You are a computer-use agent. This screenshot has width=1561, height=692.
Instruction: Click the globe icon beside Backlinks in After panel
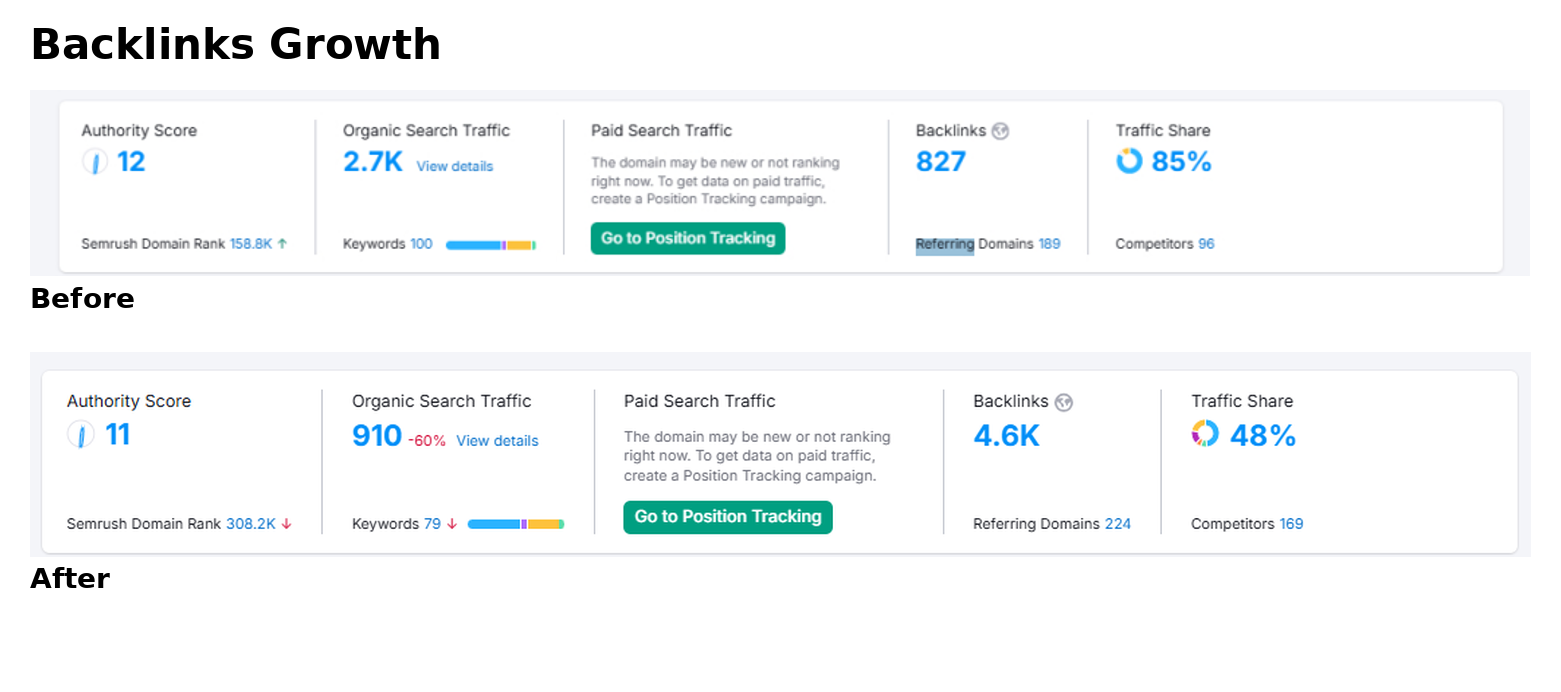point(1064,402)
